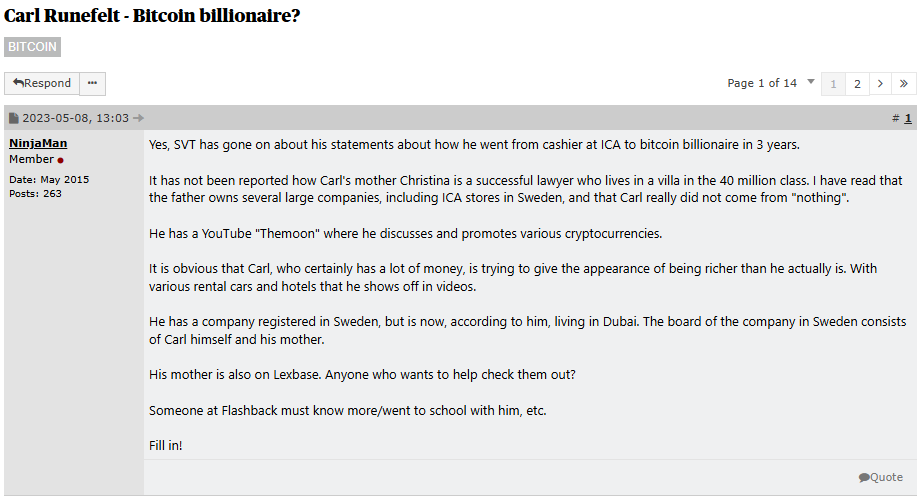Click the red status dot beside Member
The image size is (920, 496).
click(x=60, y=160)
